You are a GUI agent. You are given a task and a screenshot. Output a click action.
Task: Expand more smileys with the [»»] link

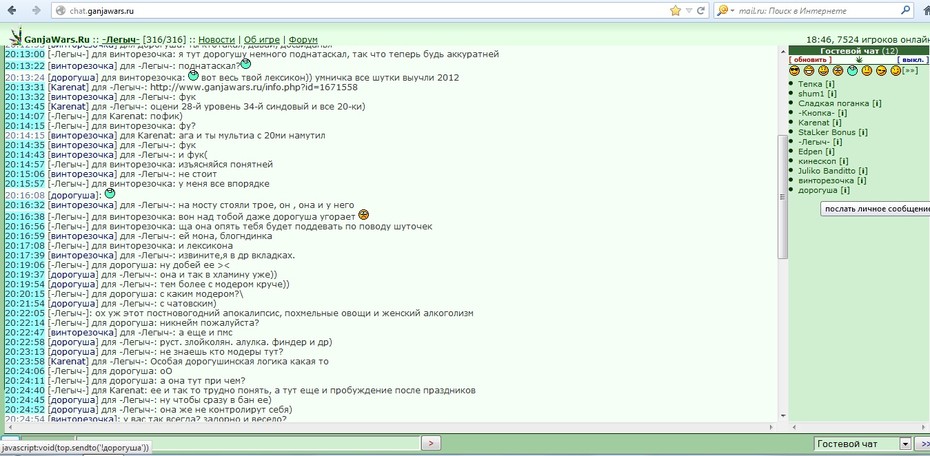tap(909, 71)
